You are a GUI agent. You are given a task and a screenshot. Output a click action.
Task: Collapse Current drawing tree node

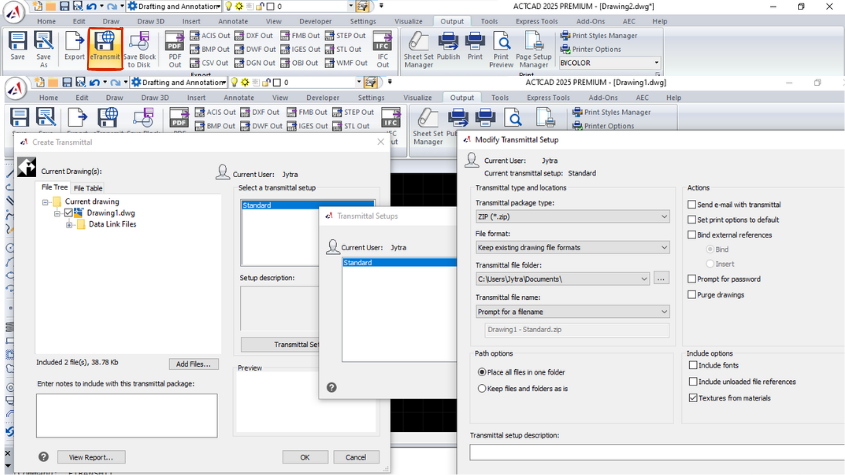[x=46, y=202]
